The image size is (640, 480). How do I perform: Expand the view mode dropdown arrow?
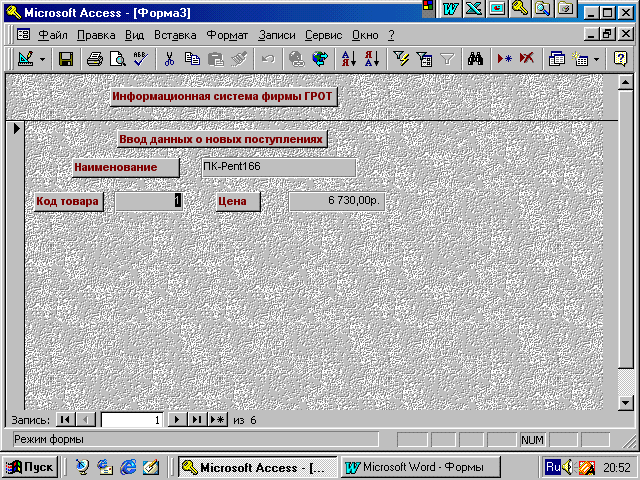pyautogui.click(x=42, y=60)
